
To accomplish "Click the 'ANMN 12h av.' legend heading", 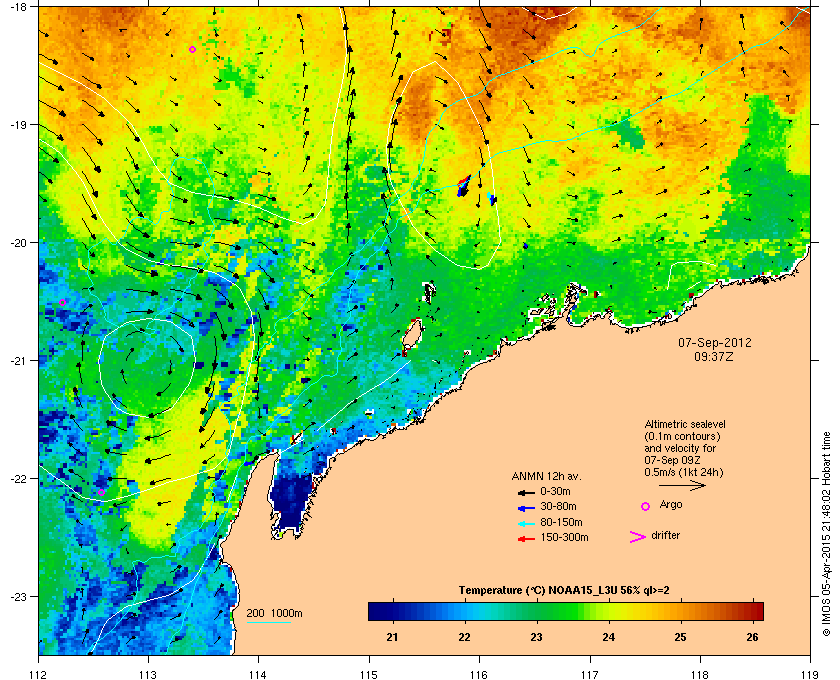I will click(546, 476).
